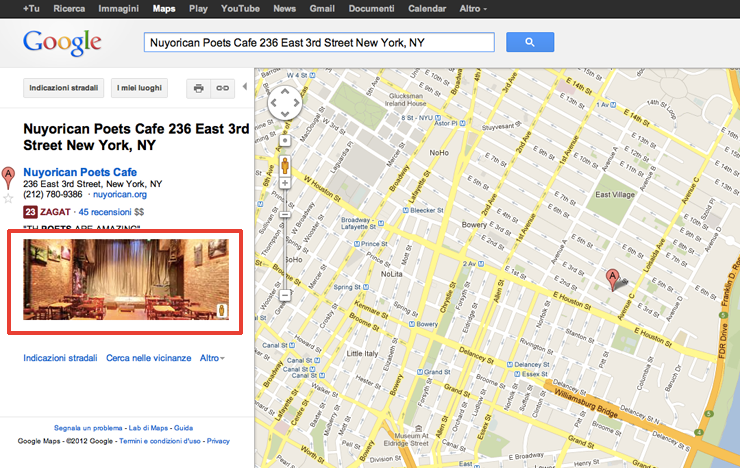Click the print icon button
740x468 pixels.
[199, 88]
